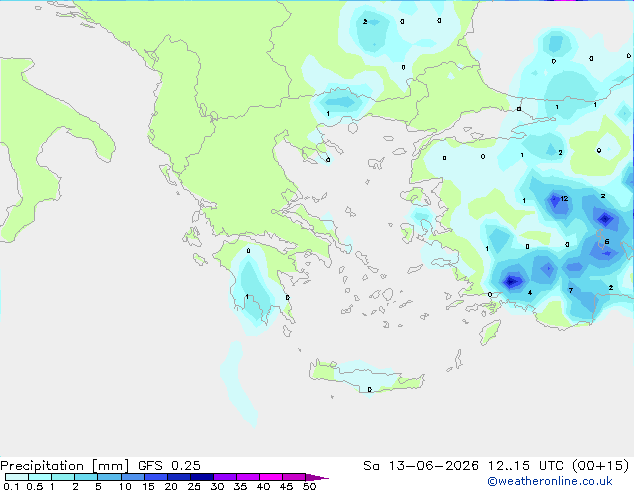Click the '4' precipitation value on map
Screen dimensions: 634x490
coord(530,293)
